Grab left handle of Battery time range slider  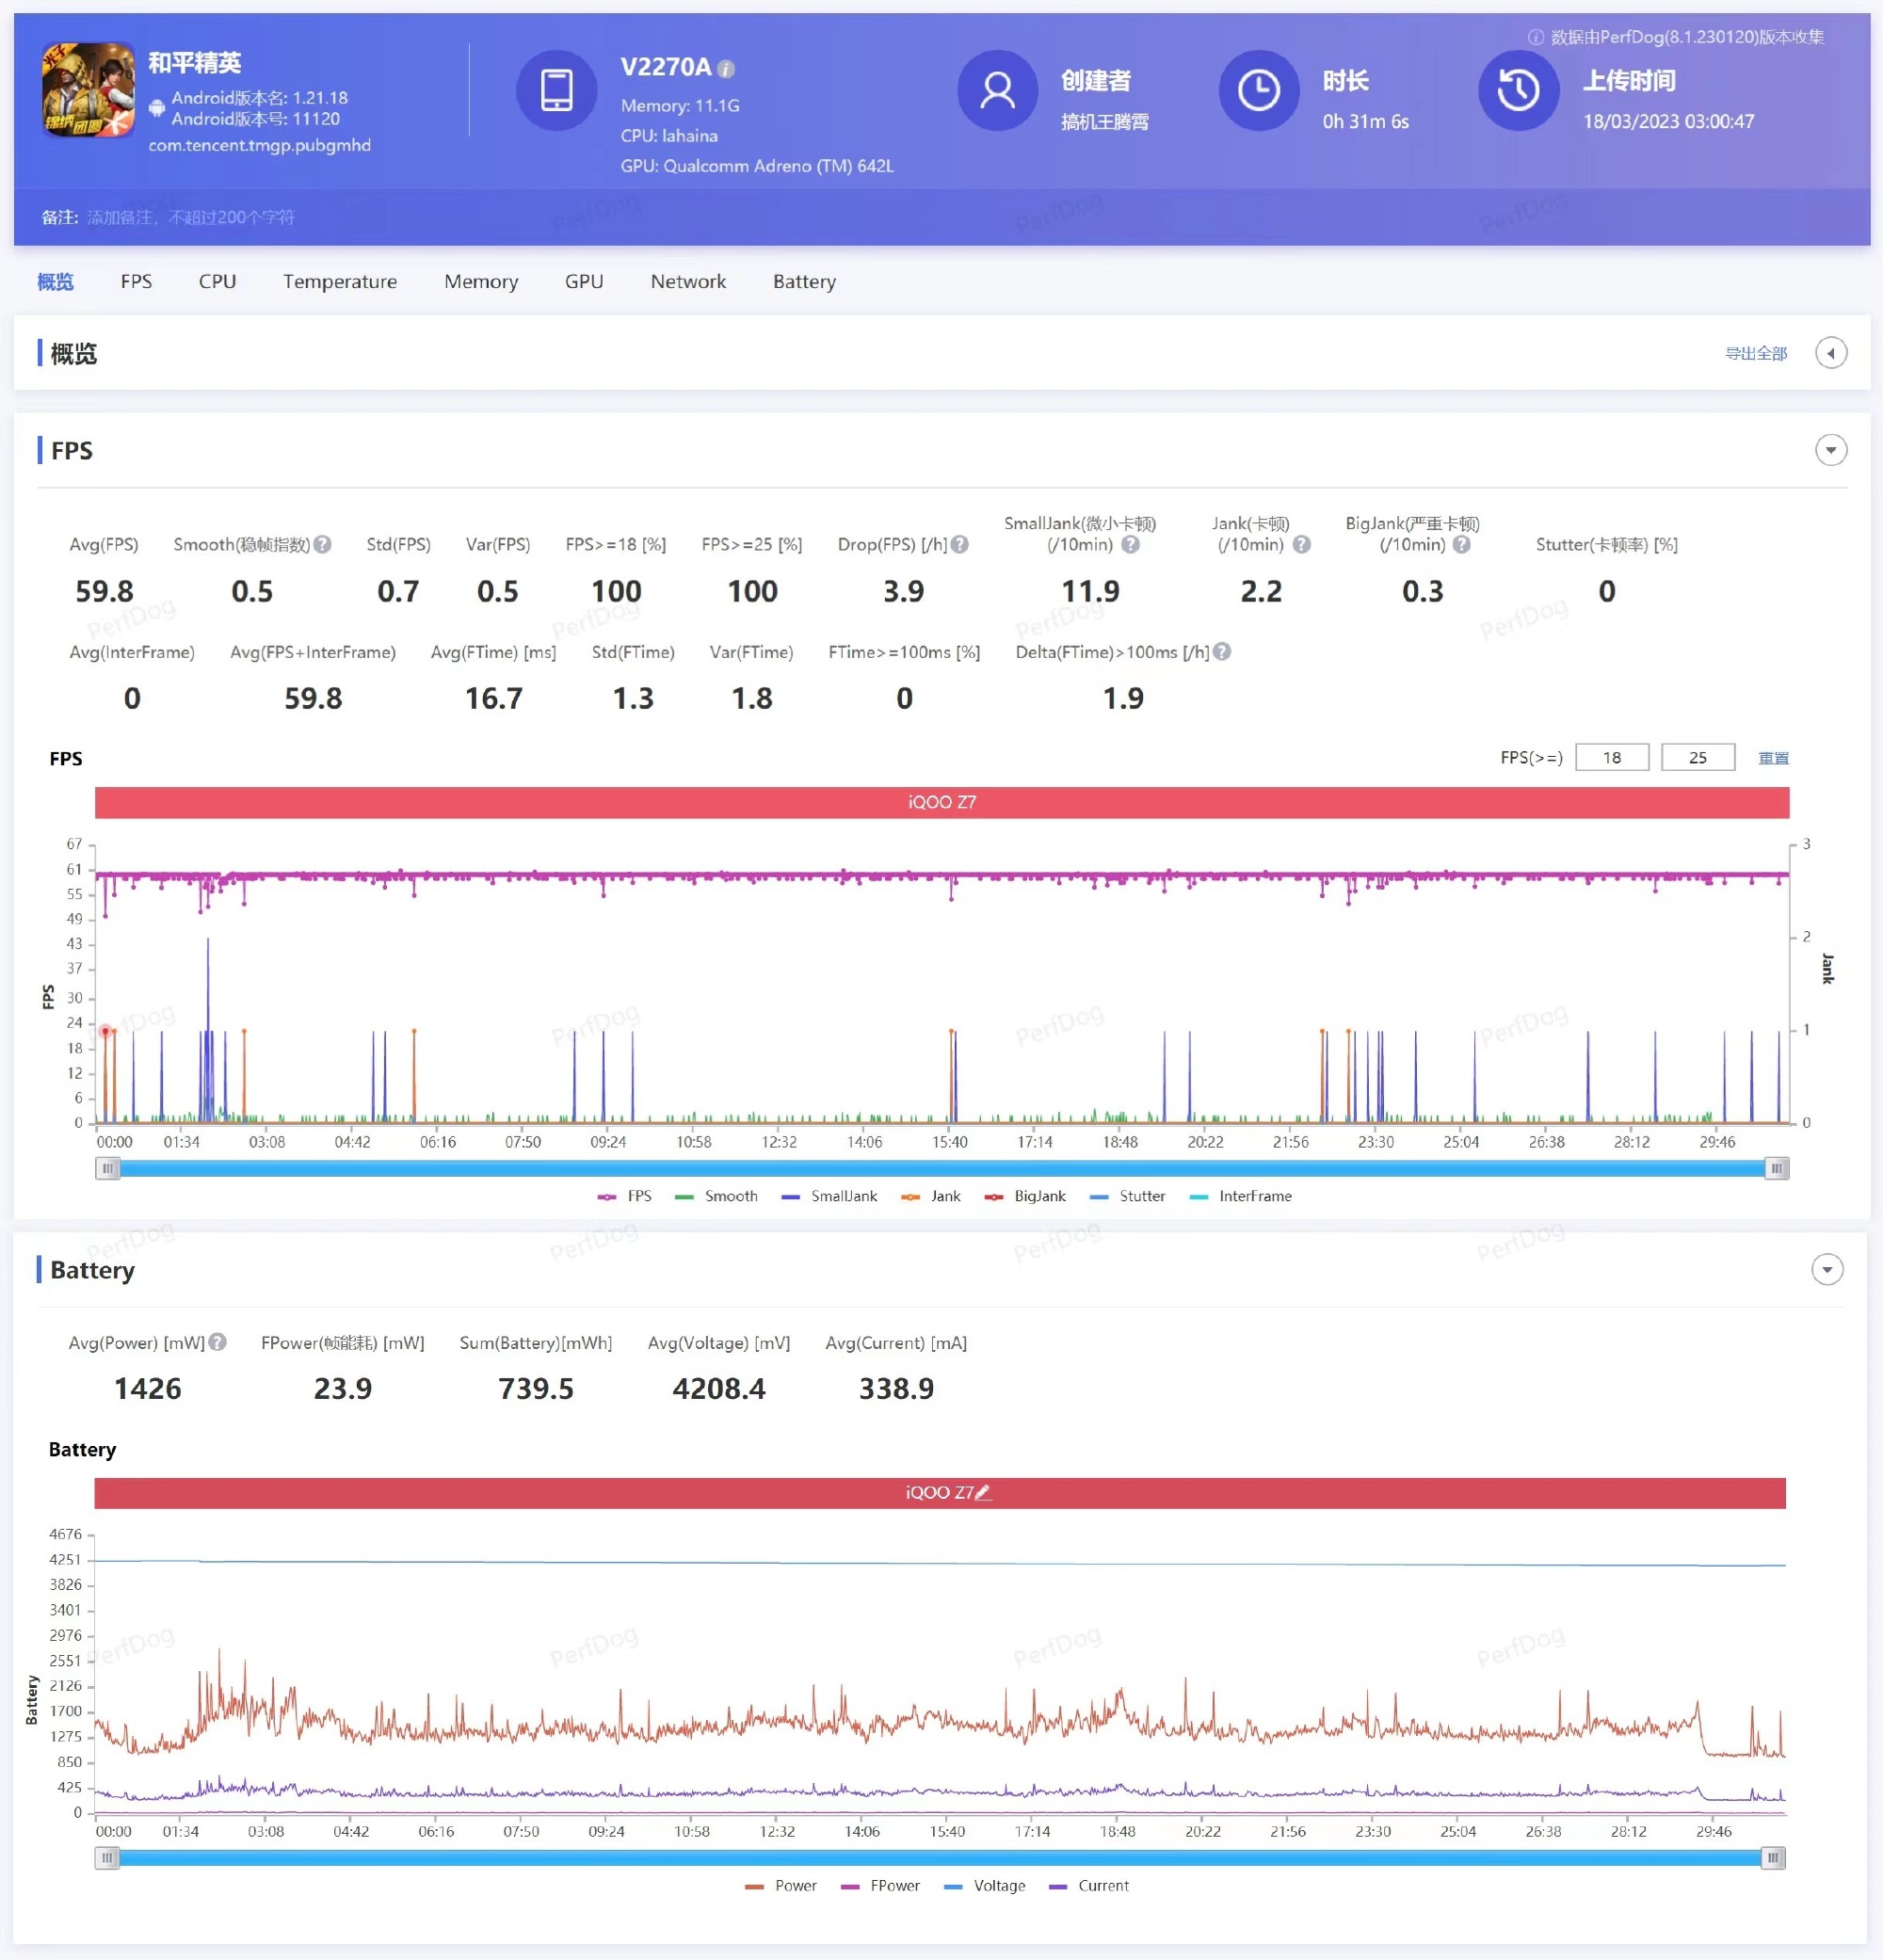(x=107, y=1857)
